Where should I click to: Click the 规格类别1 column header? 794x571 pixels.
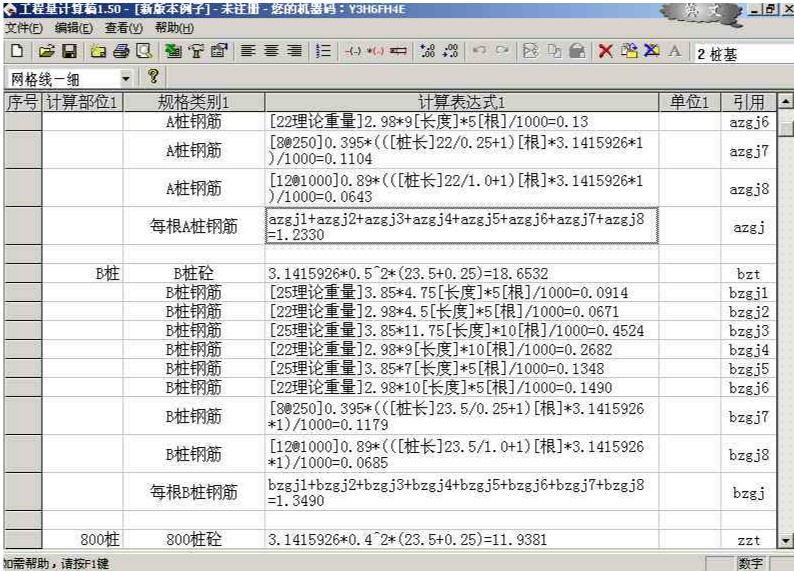[x=193, y=102]
